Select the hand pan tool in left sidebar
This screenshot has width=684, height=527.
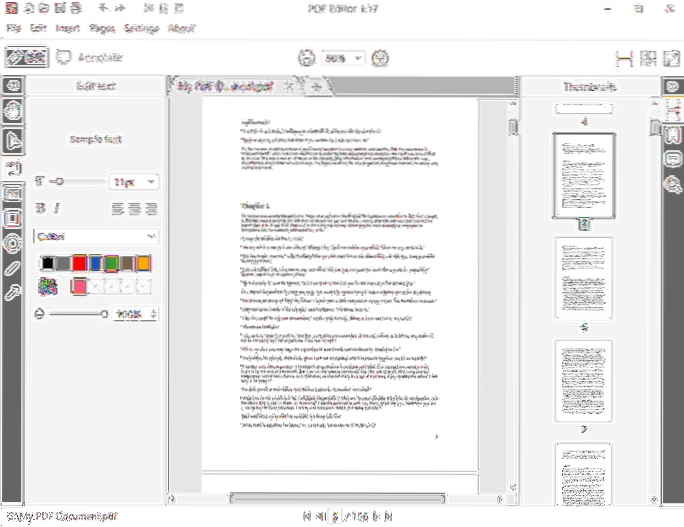(13, 111)
